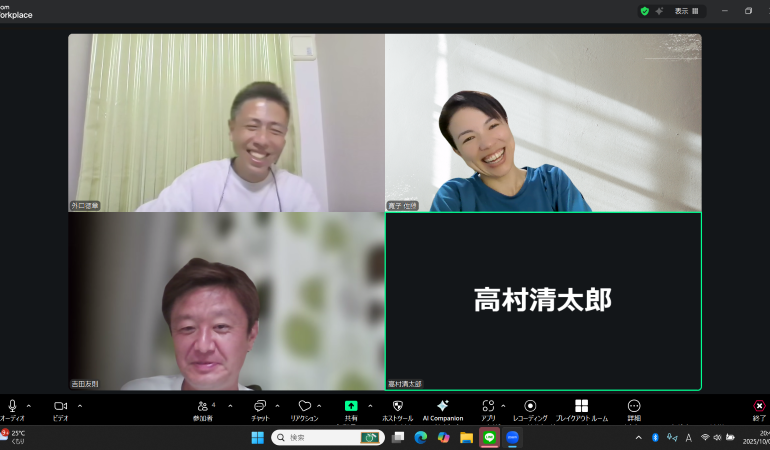Open Host Tools shield icon

pos(397,406)
